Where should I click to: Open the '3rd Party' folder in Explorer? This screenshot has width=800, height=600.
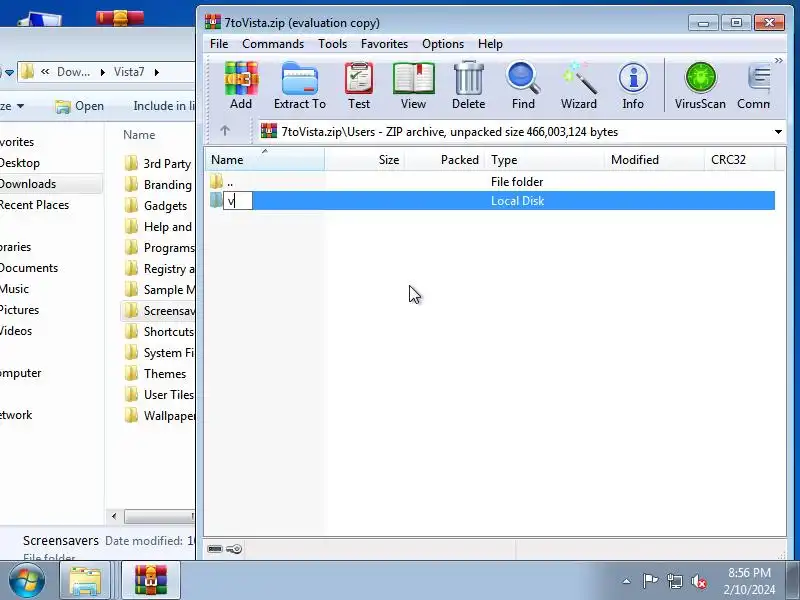tap(159, 163)
